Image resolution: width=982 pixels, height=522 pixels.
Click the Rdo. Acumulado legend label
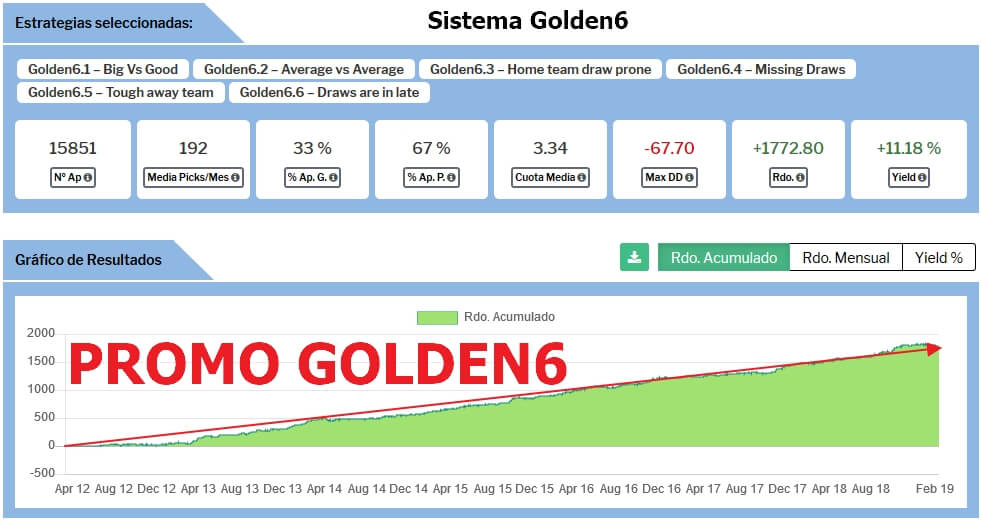pos(509,317)
